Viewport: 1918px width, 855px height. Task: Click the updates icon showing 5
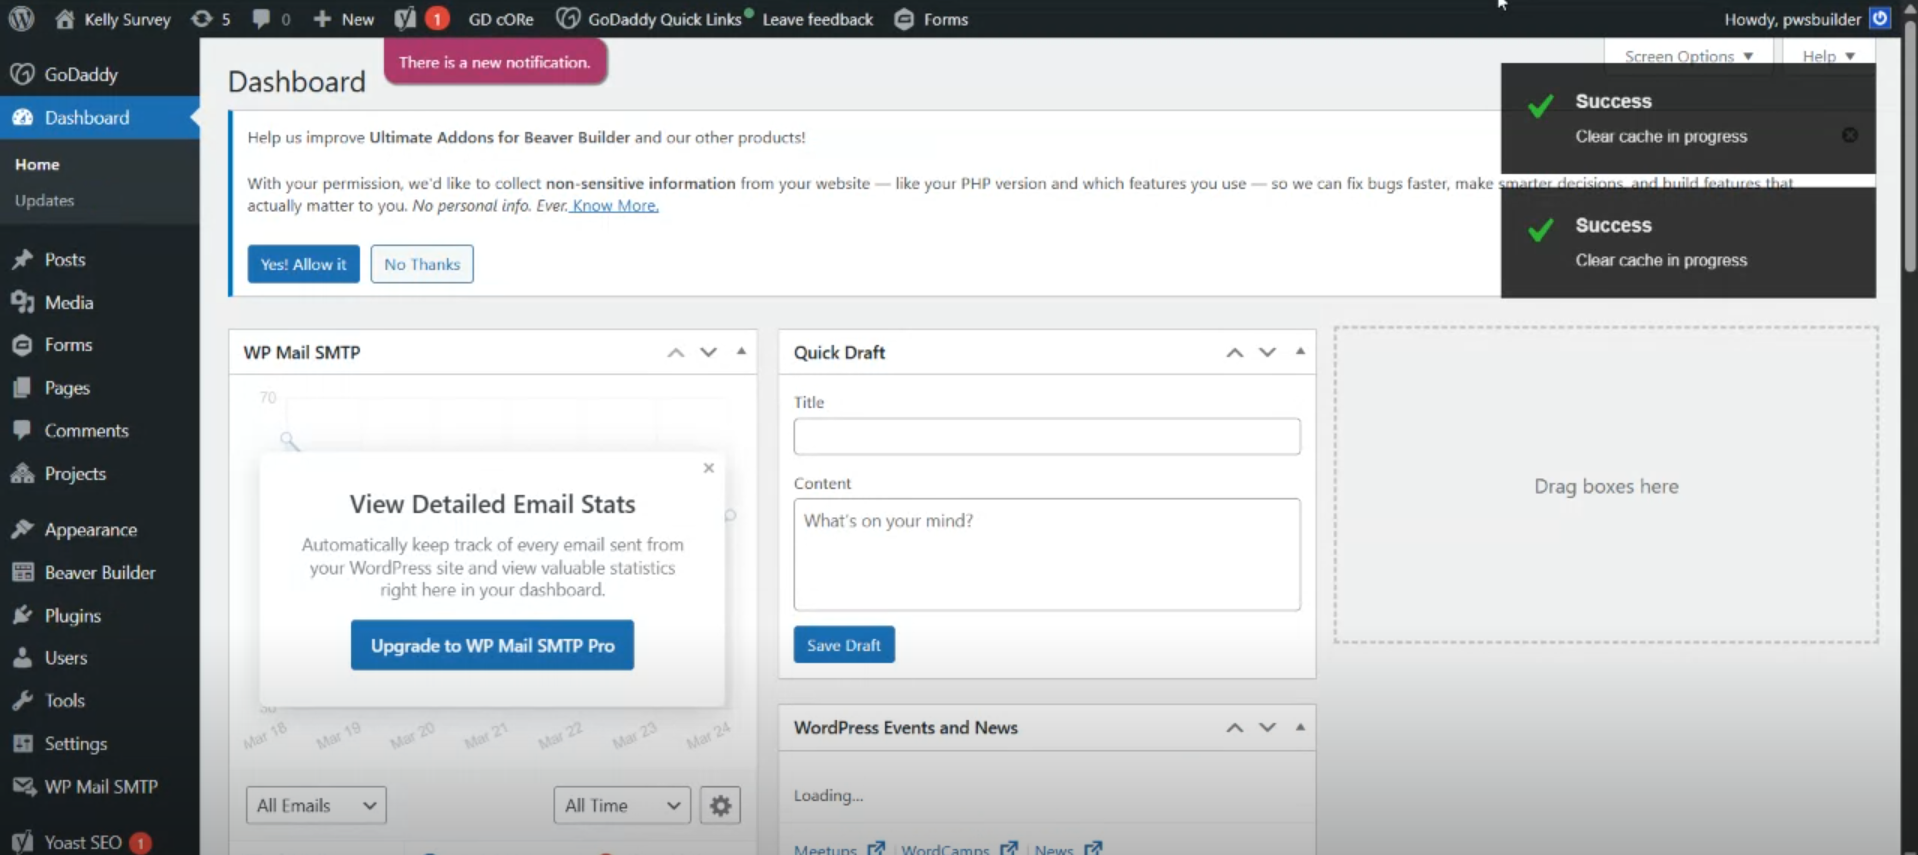[x=210, y=19]
